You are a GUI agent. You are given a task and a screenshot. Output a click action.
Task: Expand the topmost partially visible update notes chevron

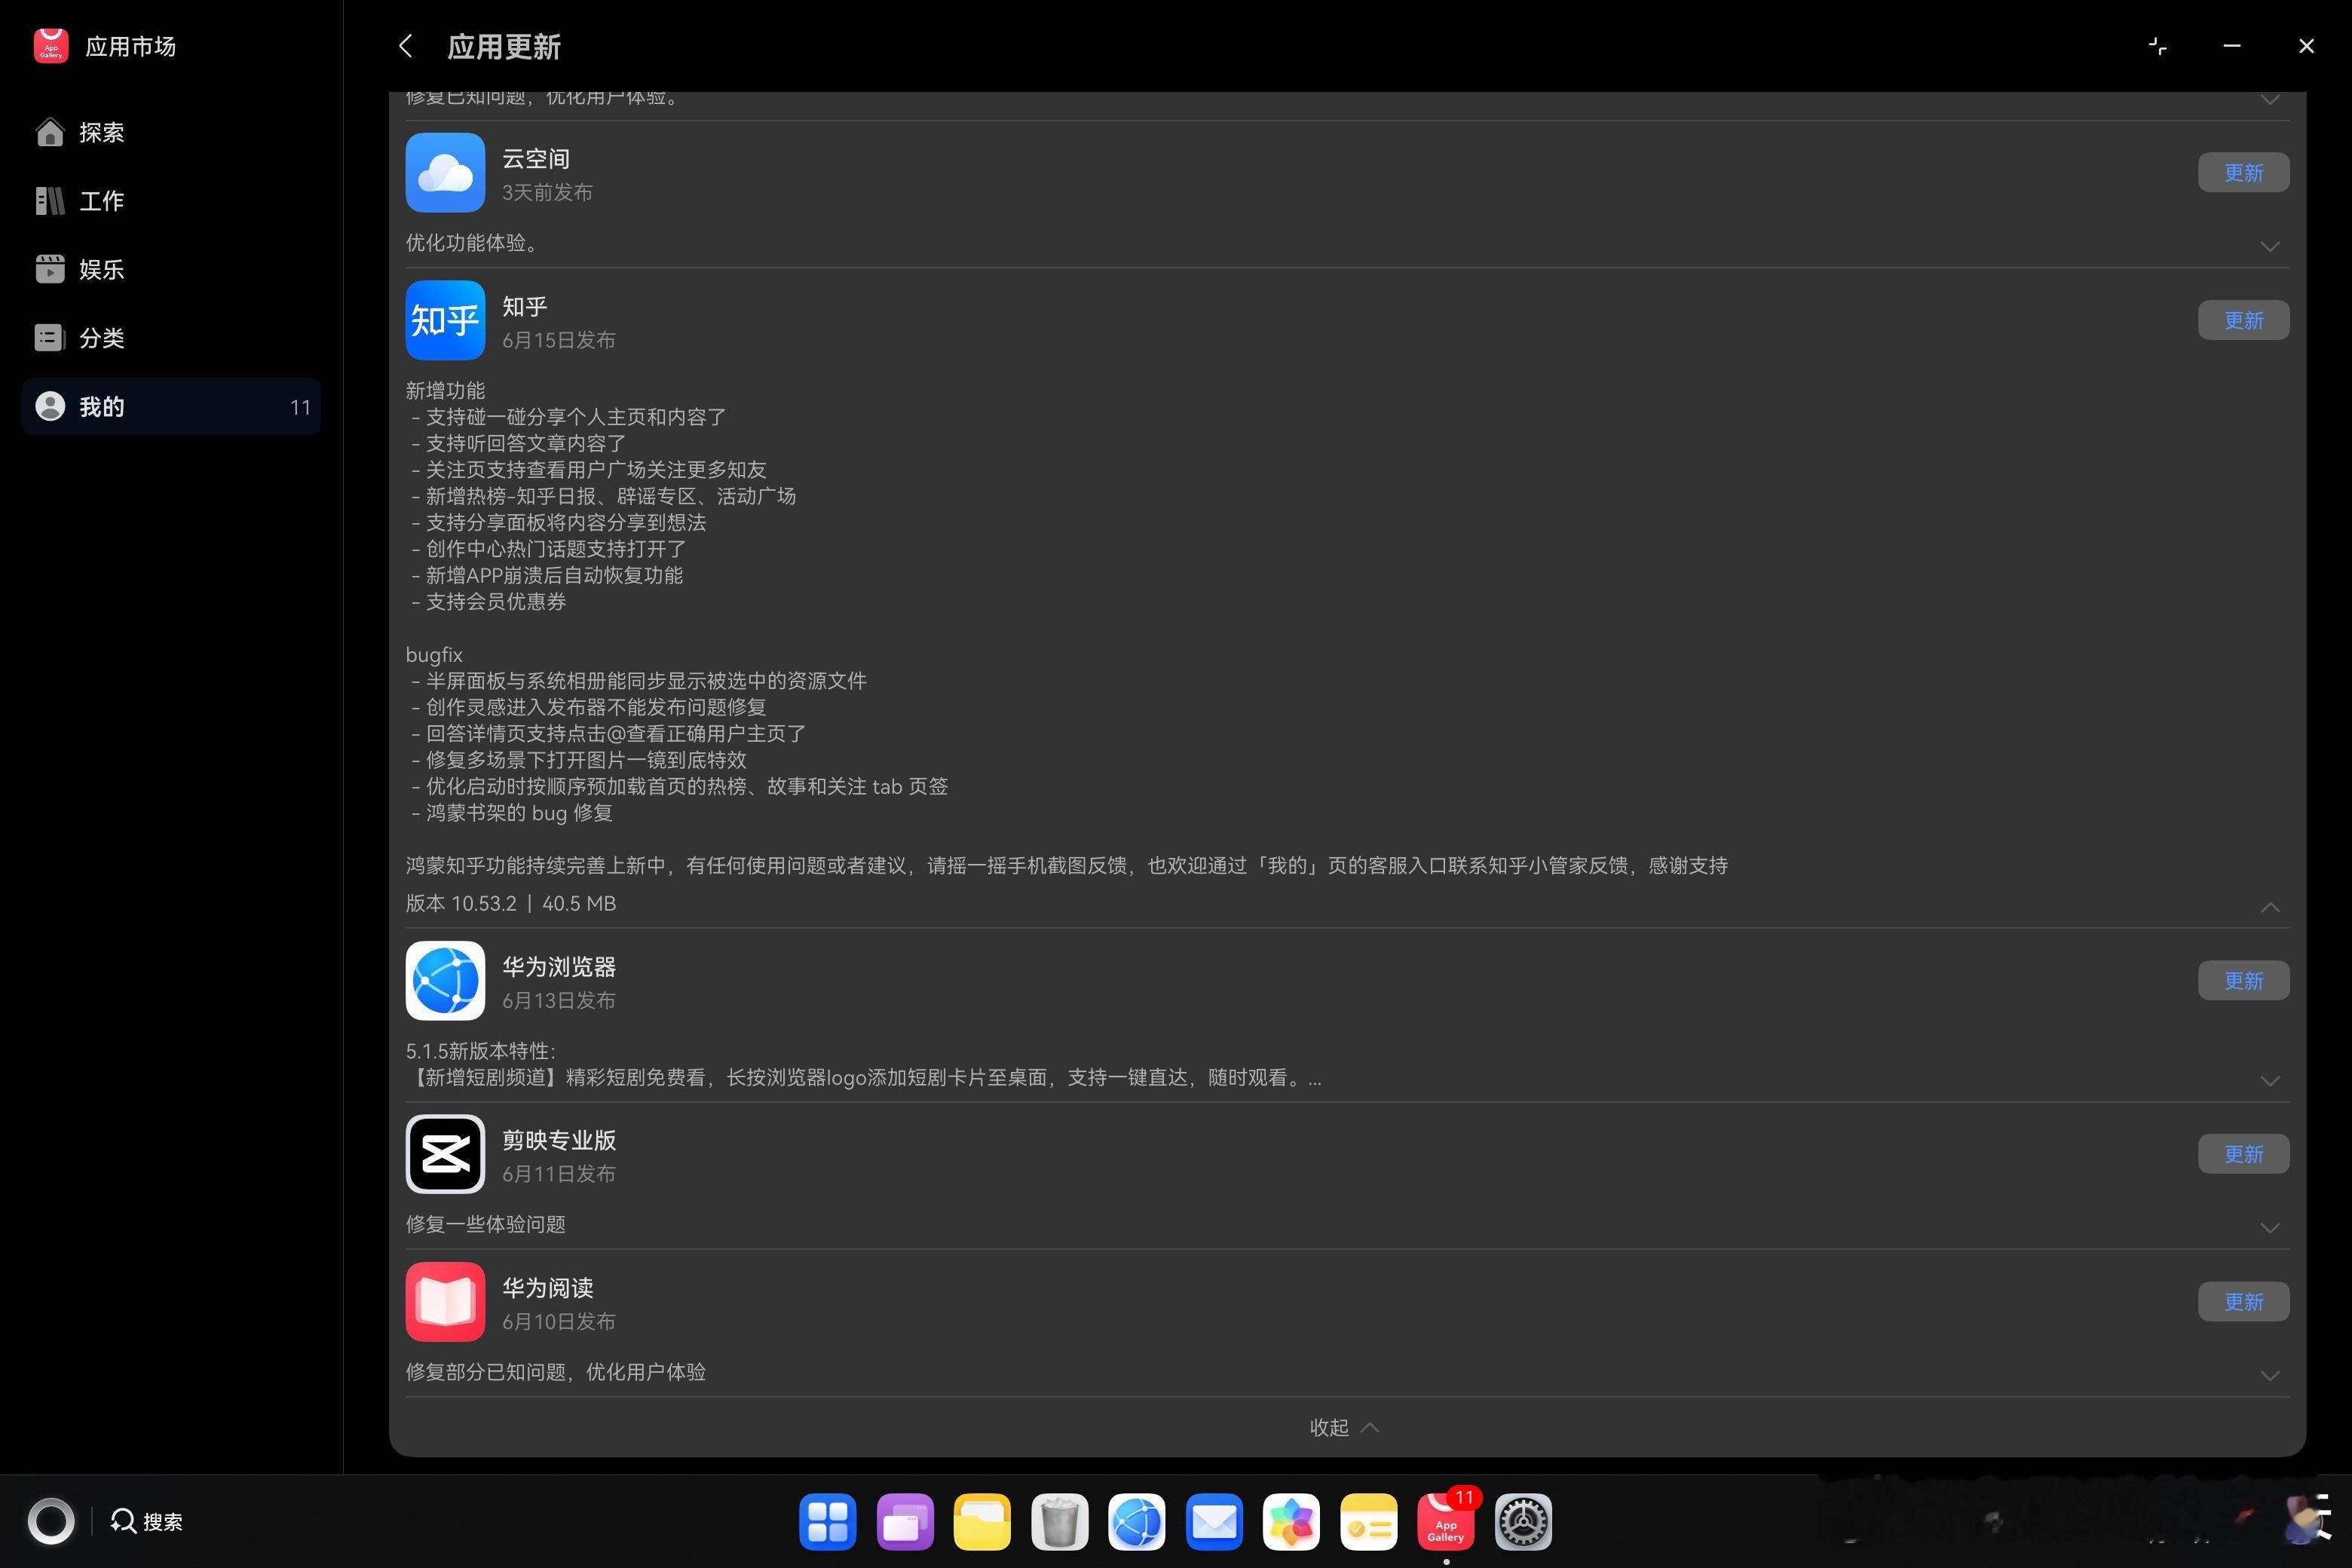[2270, 99]
